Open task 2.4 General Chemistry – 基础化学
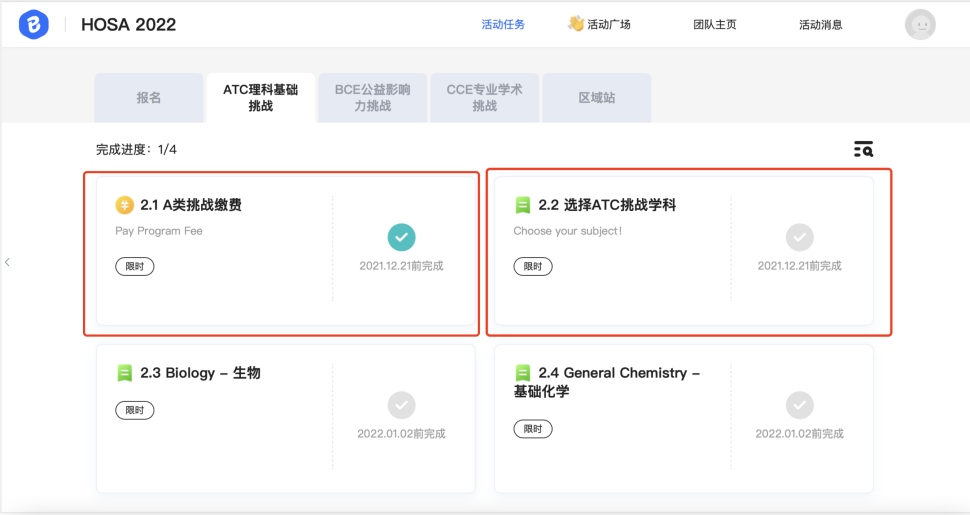Screen dimensions: 970x515 606,382
